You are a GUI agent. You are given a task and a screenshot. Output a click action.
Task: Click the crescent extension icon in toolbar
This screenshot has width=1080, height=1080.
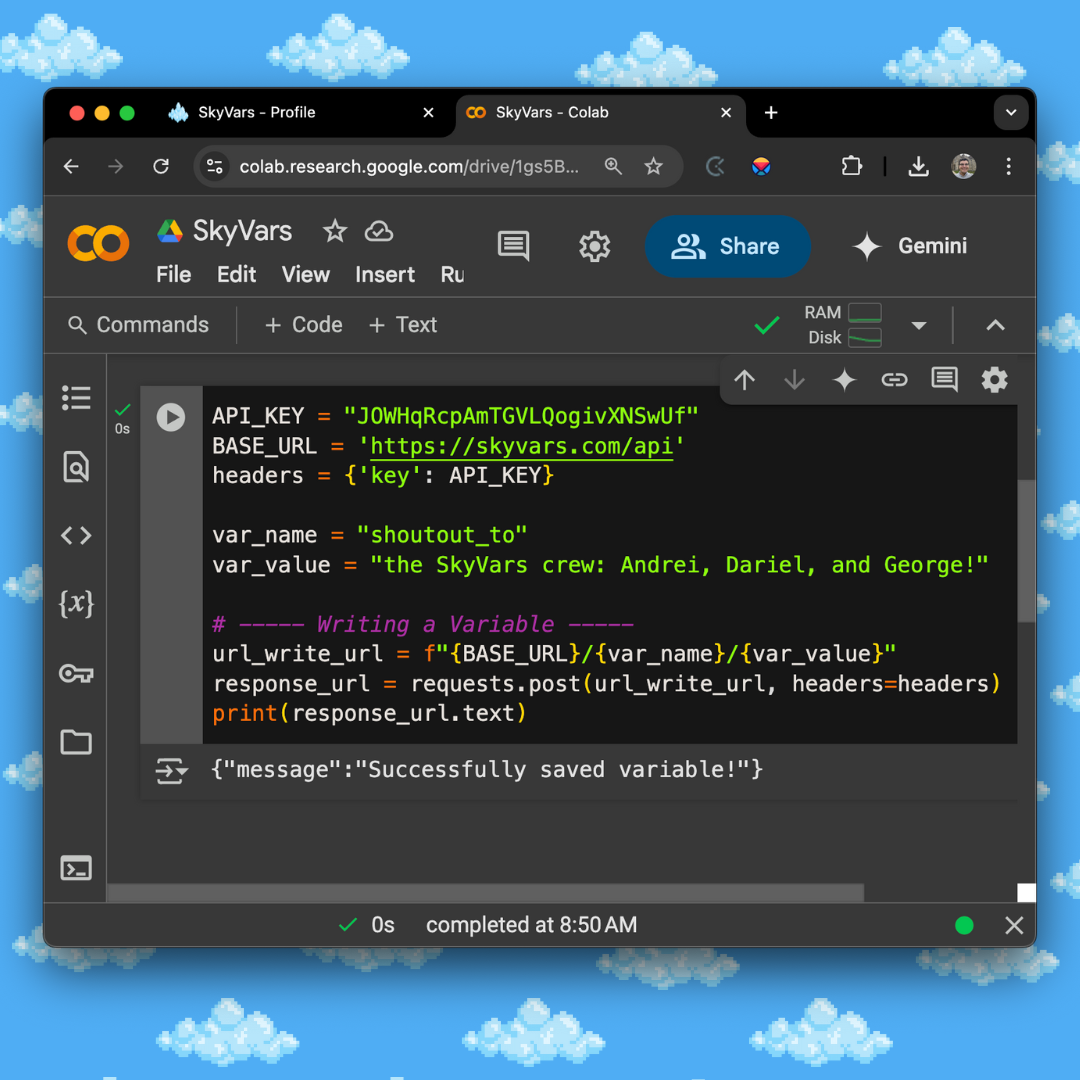point(716,166)
